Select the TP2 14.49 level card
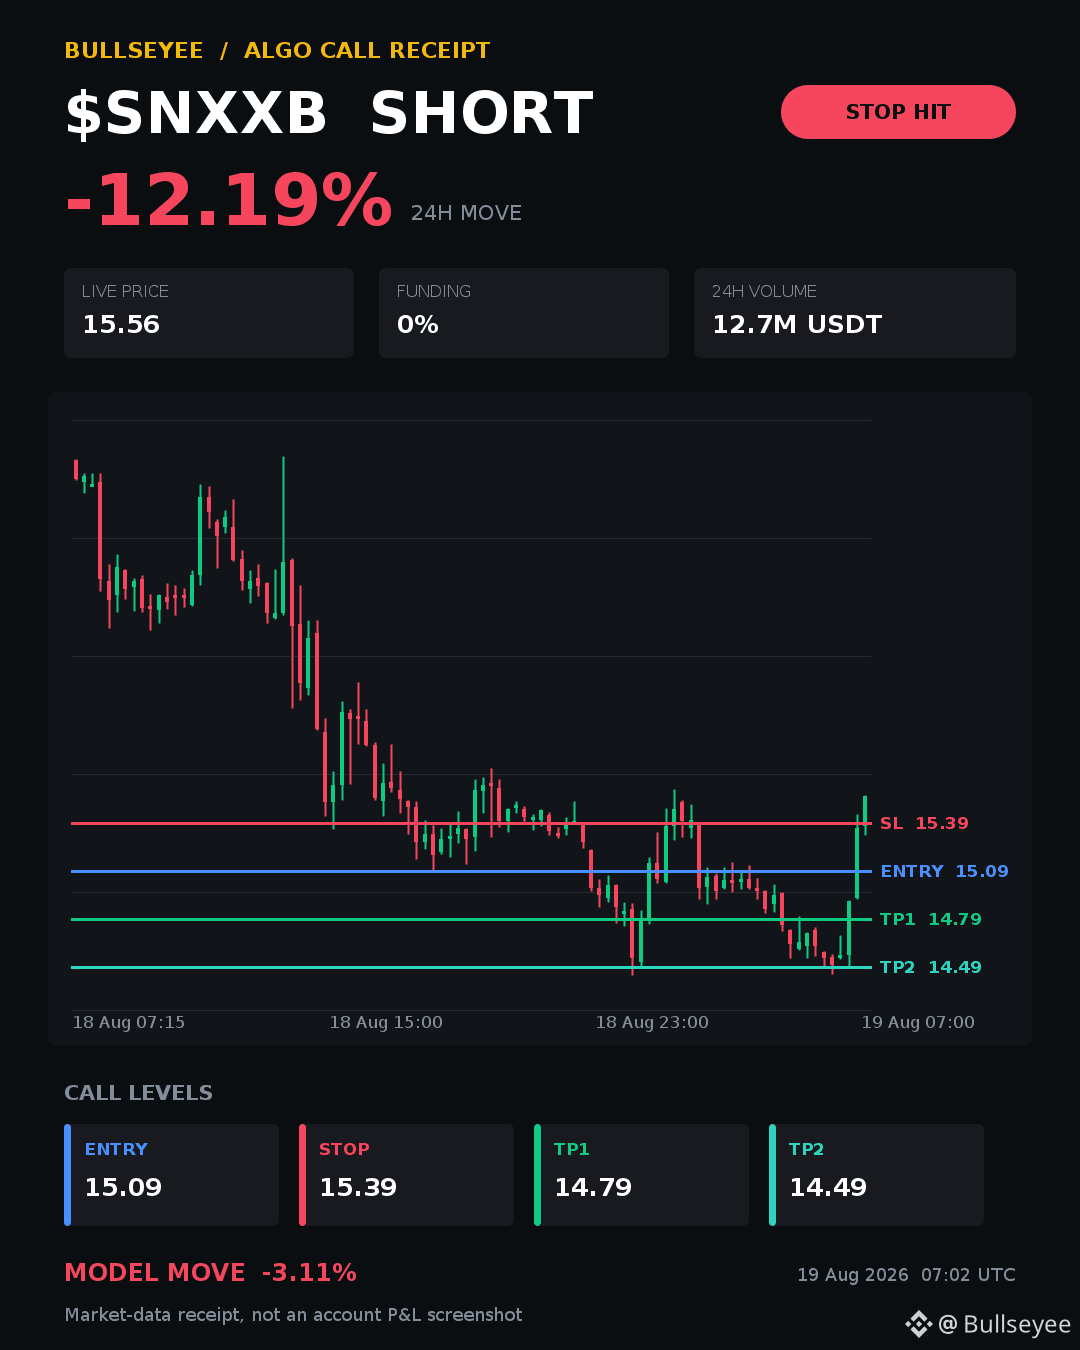 (876, 1175)
